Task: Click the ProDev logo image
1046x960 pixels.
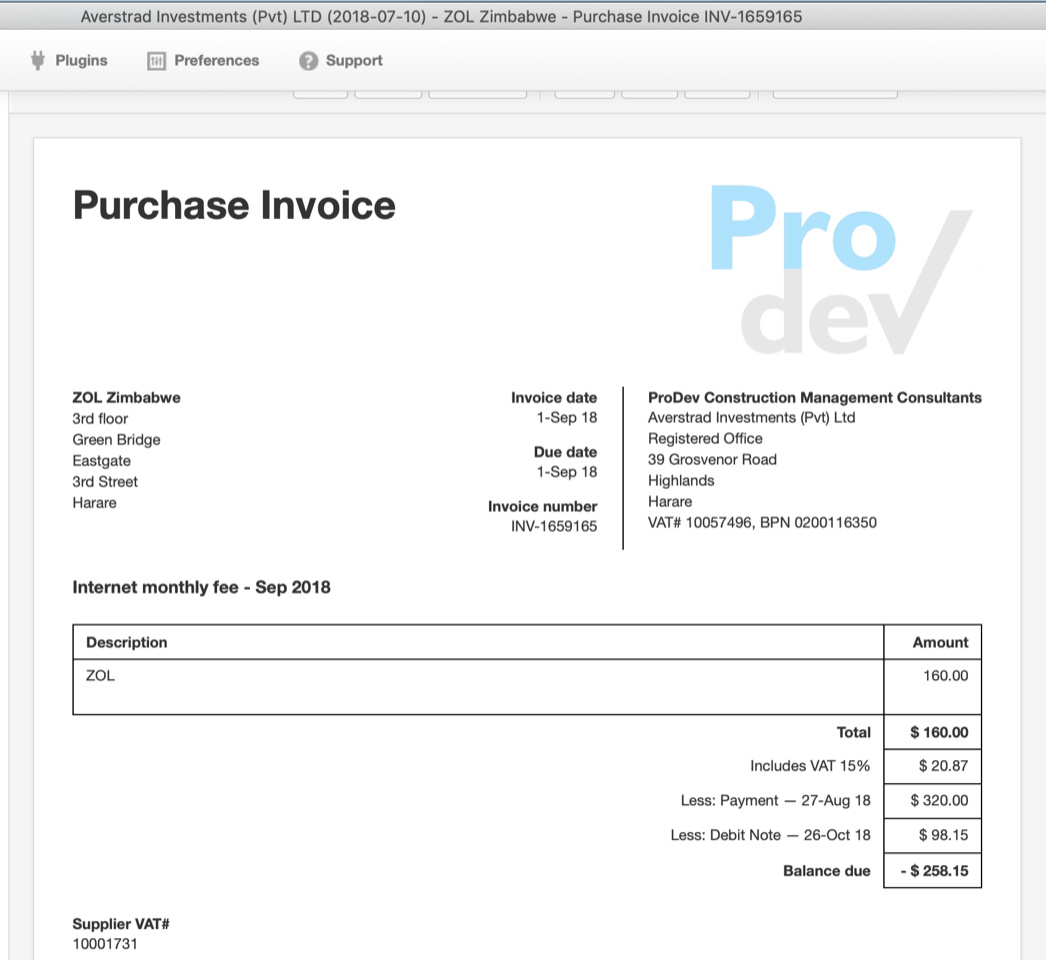Action: click(x=841, y=269)
